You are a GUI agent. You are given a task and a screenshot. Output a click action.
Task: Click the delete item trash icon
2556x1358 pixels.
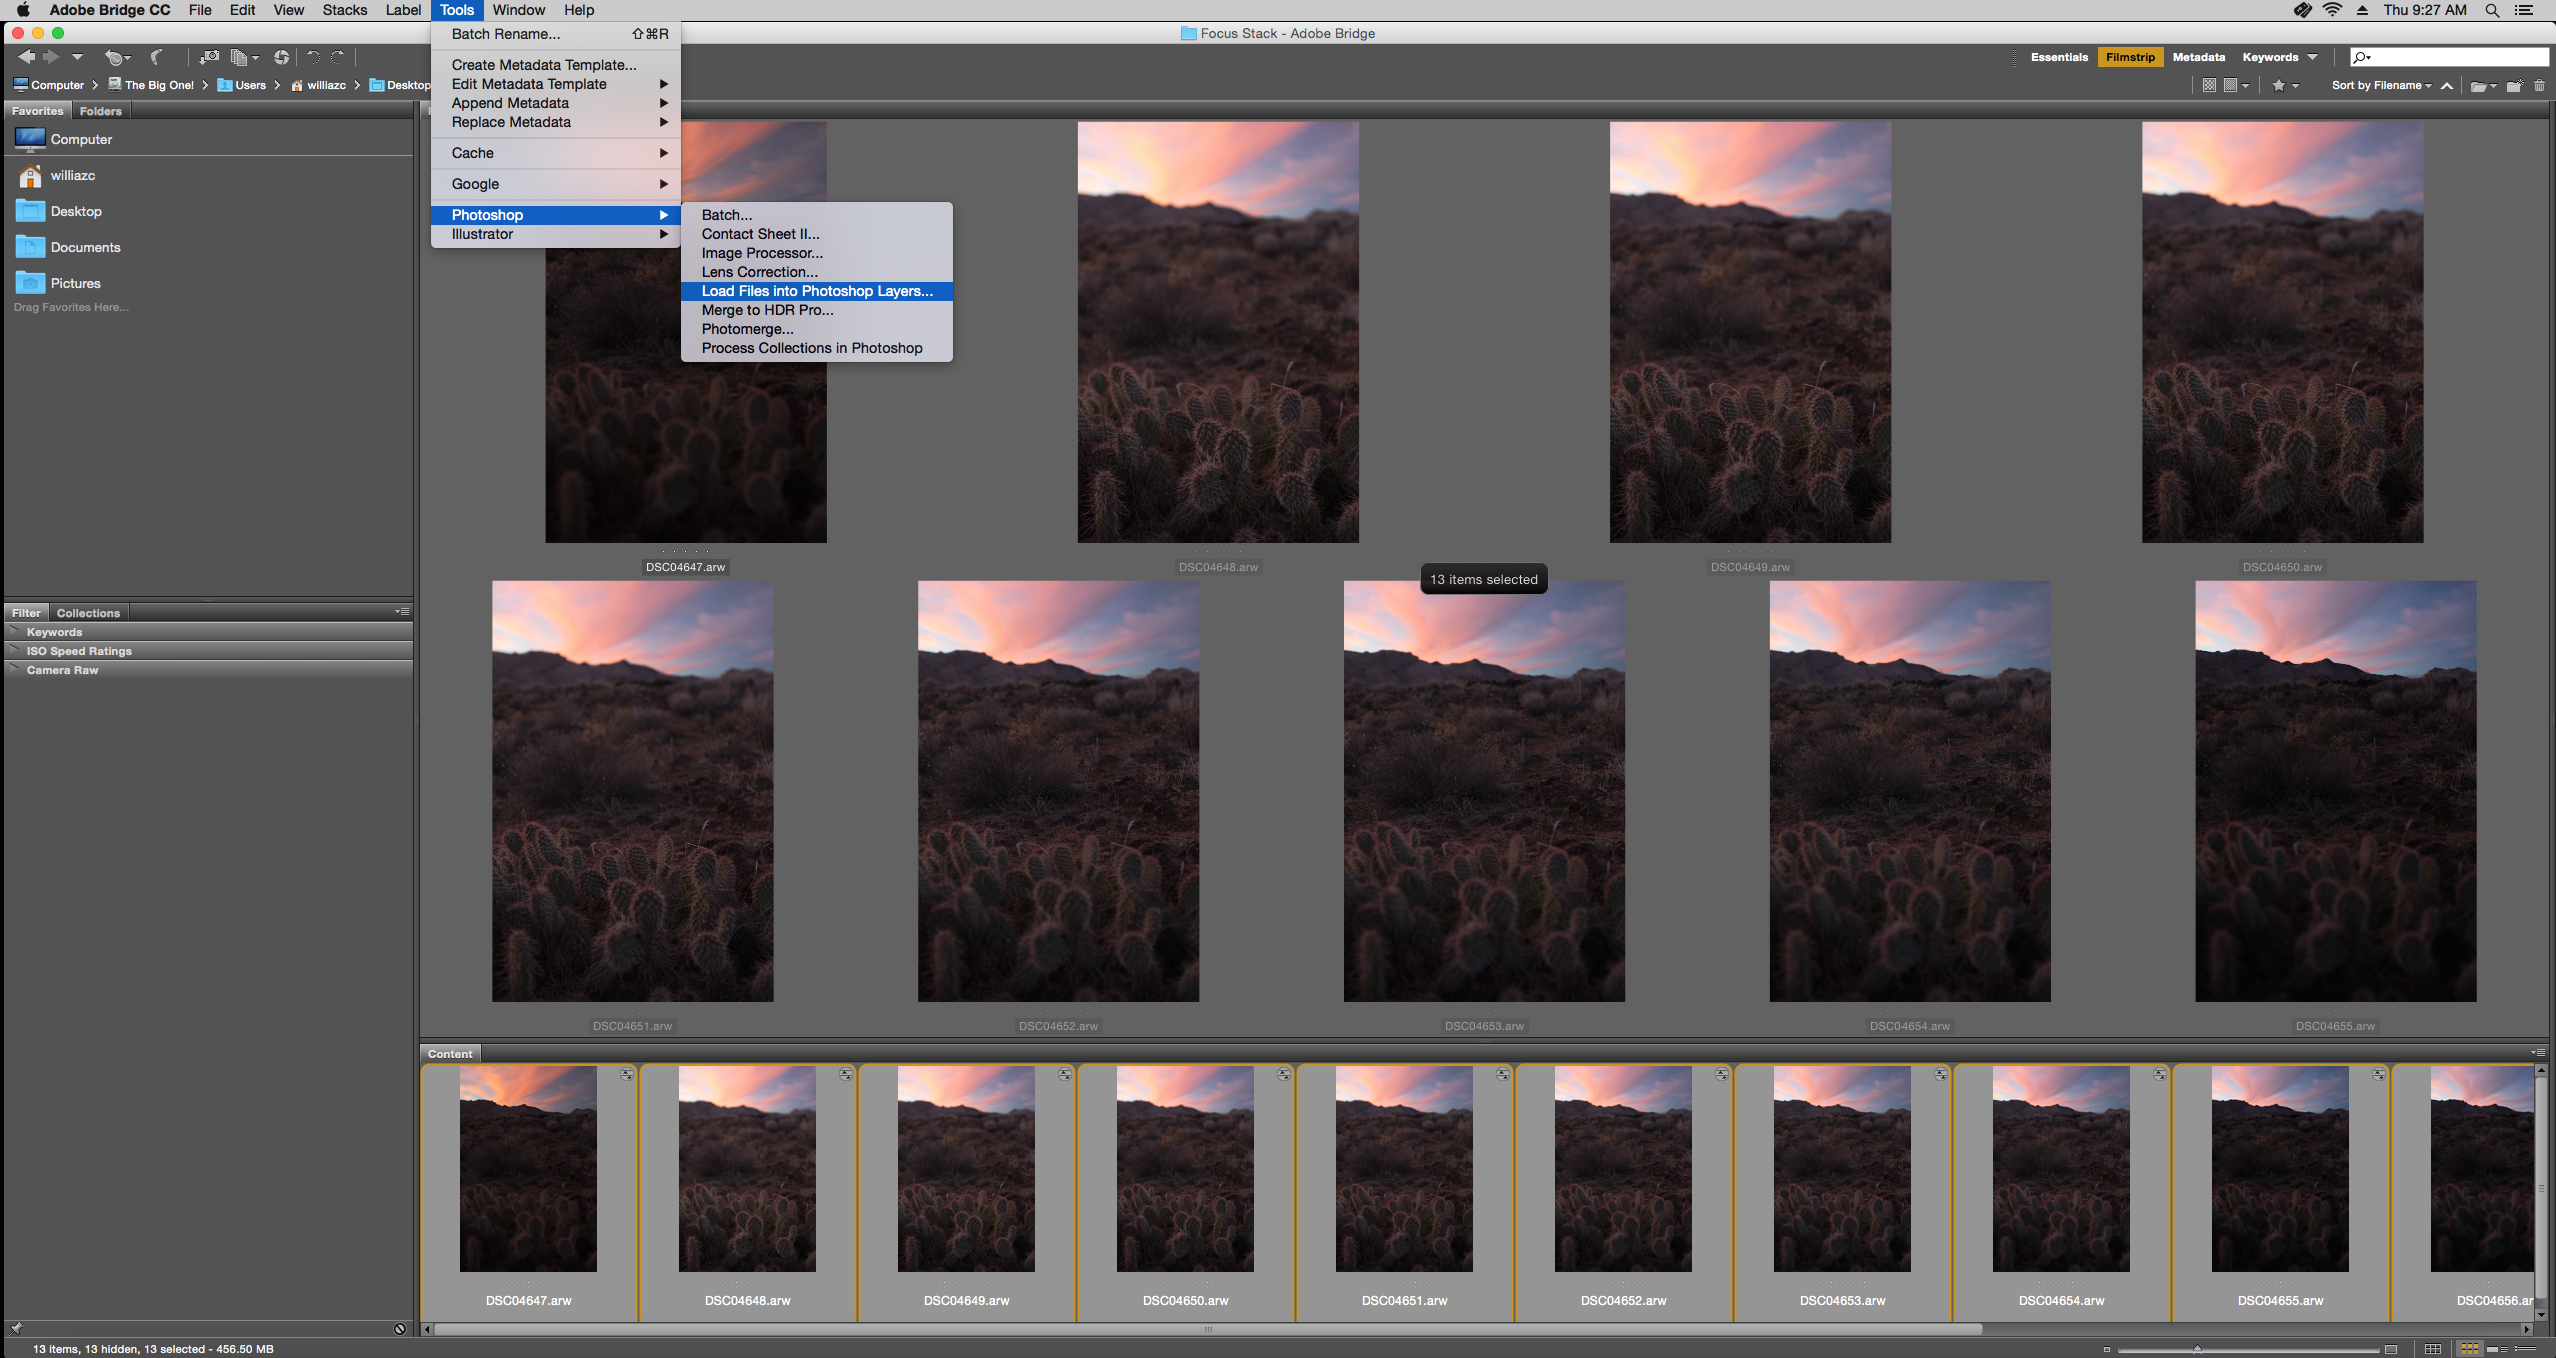point(2539,86)
